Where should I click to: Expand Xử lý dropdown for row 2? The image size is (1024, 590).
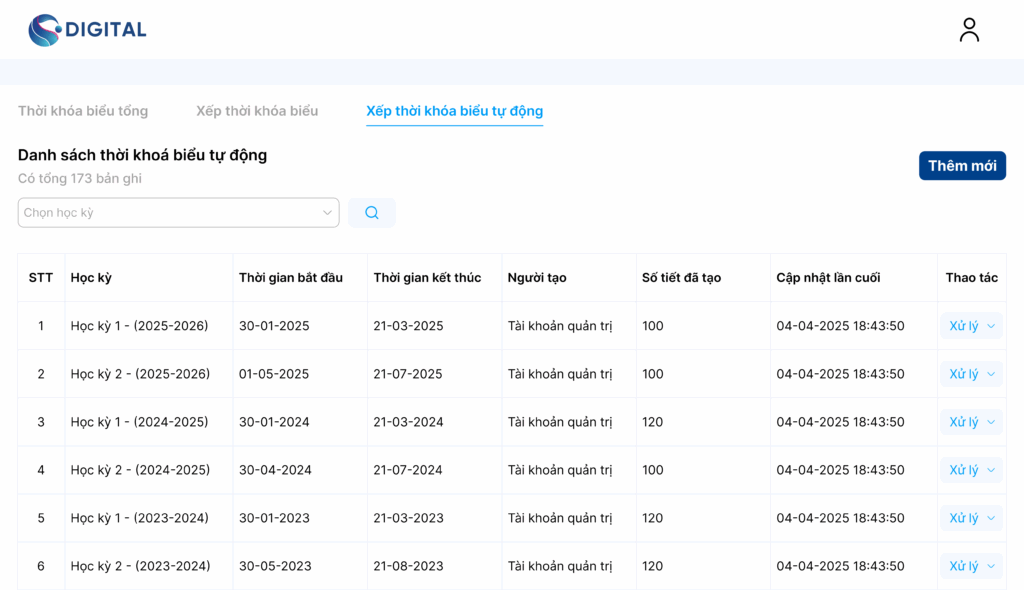coord(971,374)
